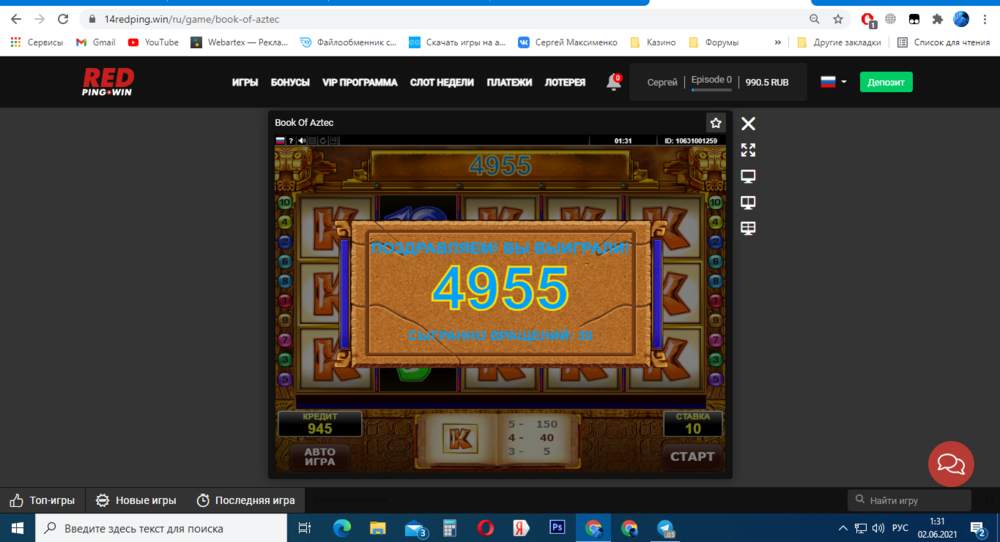This screenshot has height=542, width=1000.
Task: Click the Найти игру search field
Action: click(x=910, y=500)
